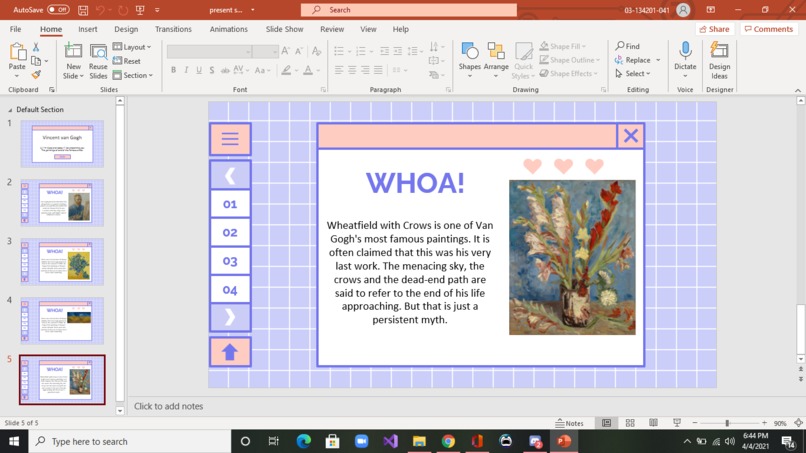
Task: Open Chrome from the taskbar
Action: pos(448,441)
